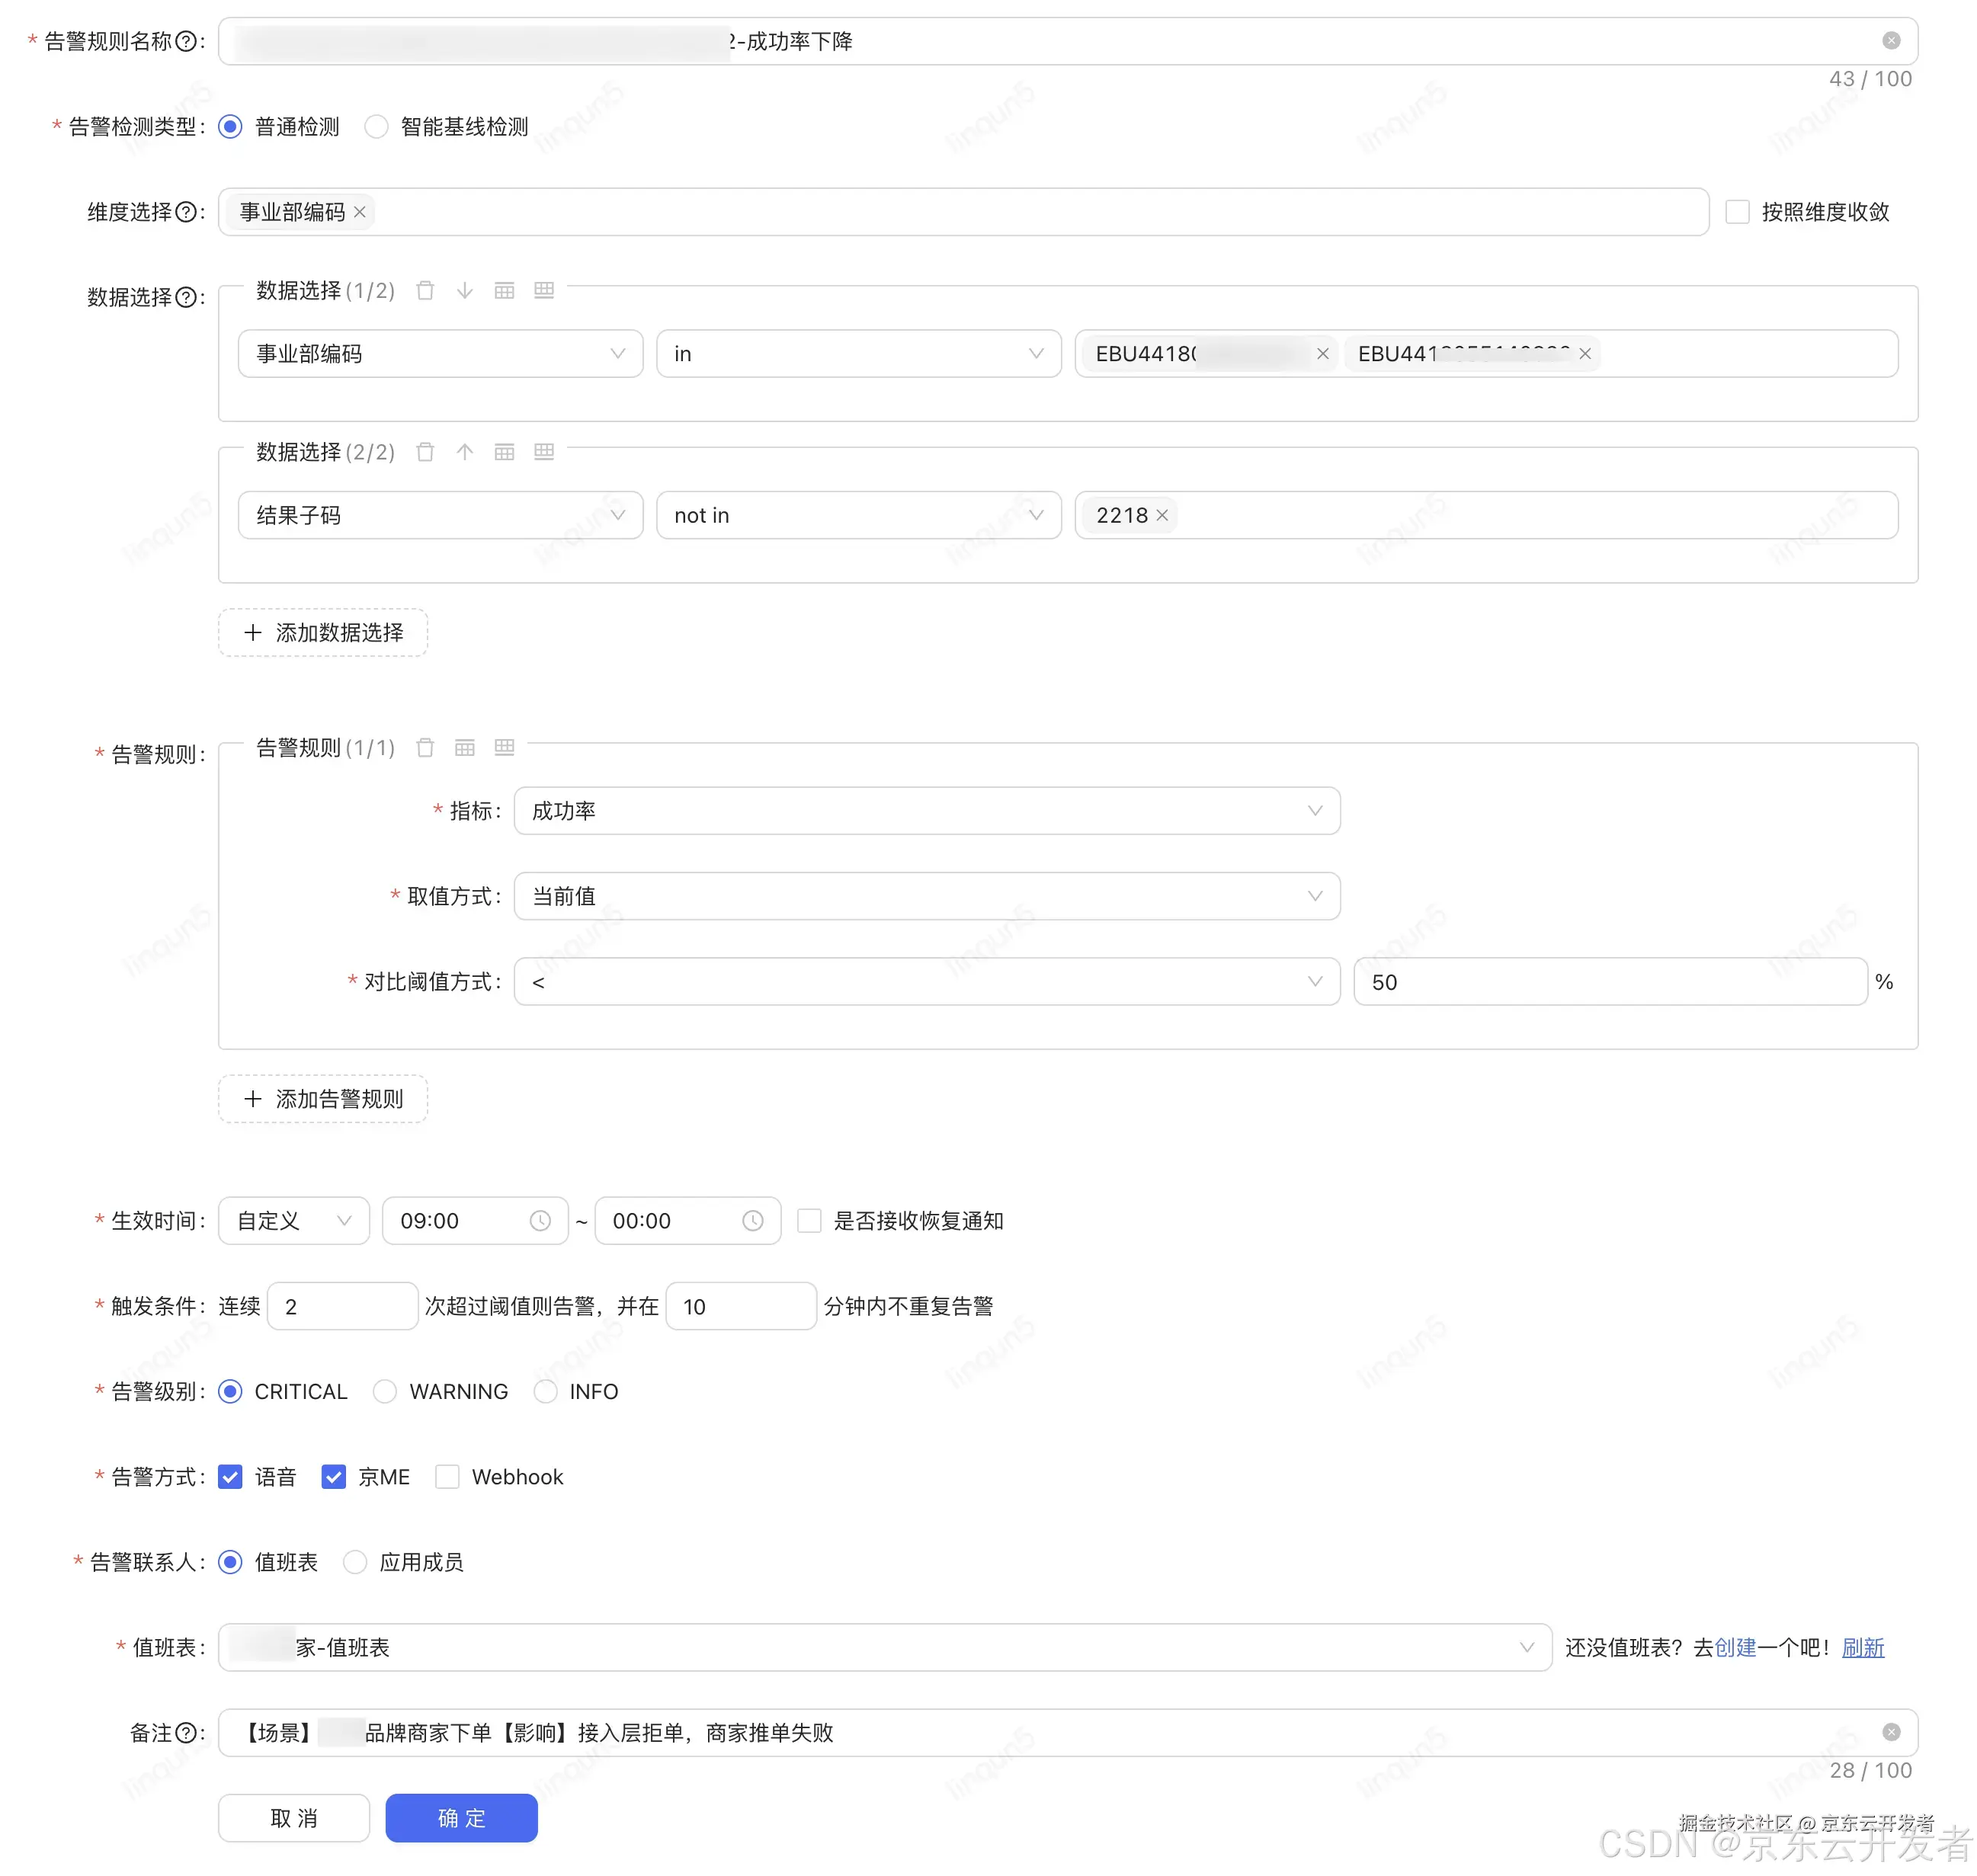Click the threshold value 50 input field
1977x1876 pixels.
pyautogui.click(x=1608, y=981)
